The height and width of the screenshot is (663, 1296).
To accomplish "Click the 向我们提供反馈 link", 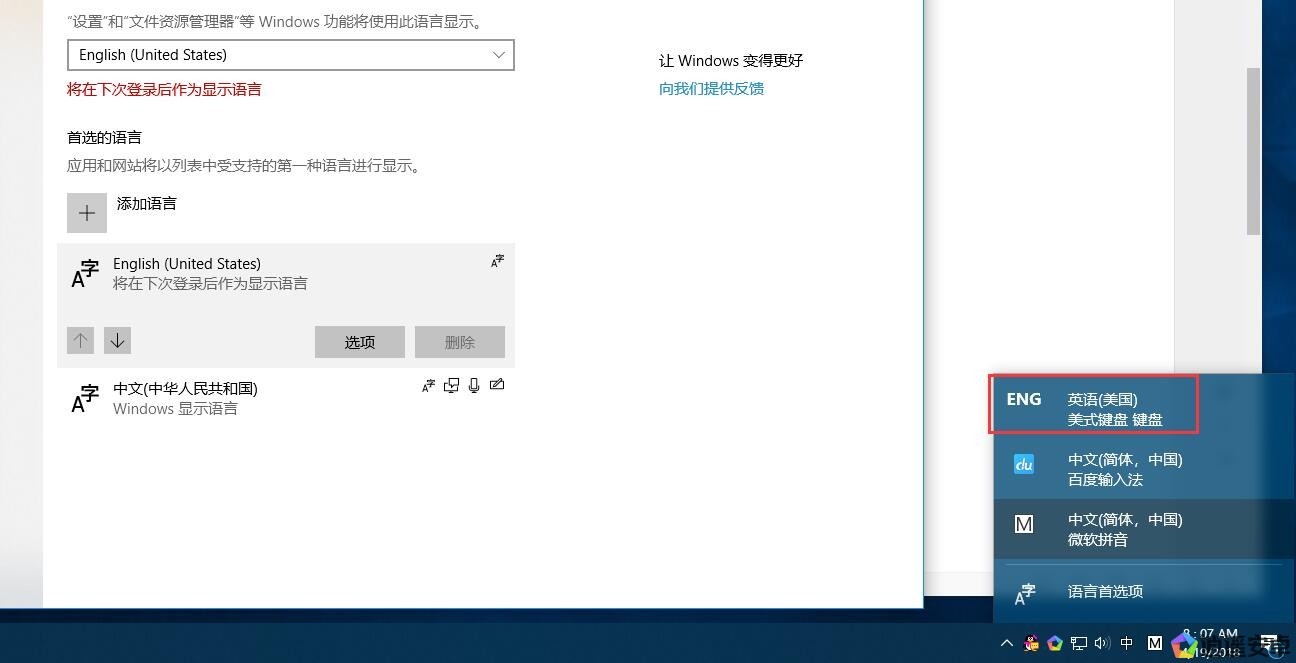I will pyautogui.click(x=711, y=88).
